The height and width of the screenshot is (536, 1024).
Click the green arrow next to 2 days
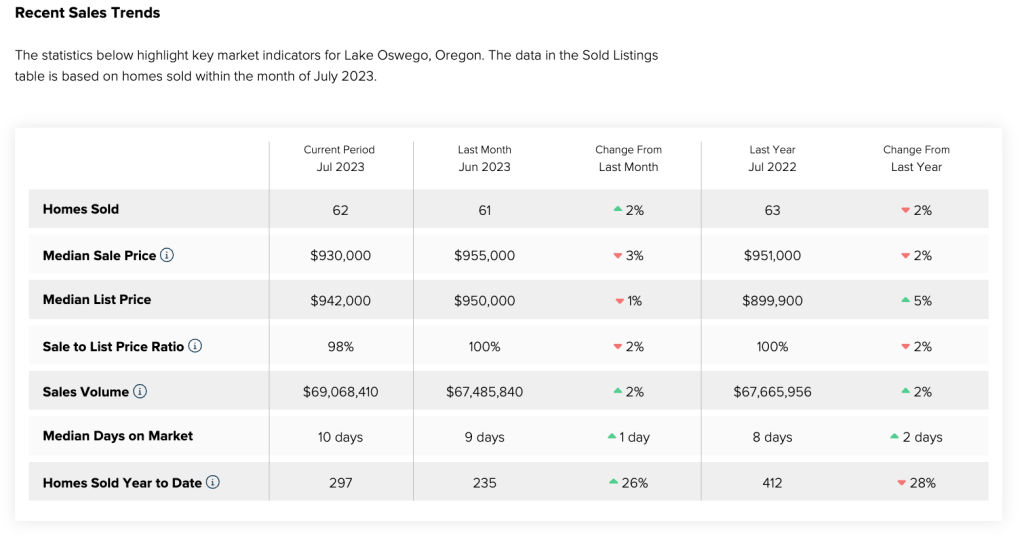(x=895, y=437)
